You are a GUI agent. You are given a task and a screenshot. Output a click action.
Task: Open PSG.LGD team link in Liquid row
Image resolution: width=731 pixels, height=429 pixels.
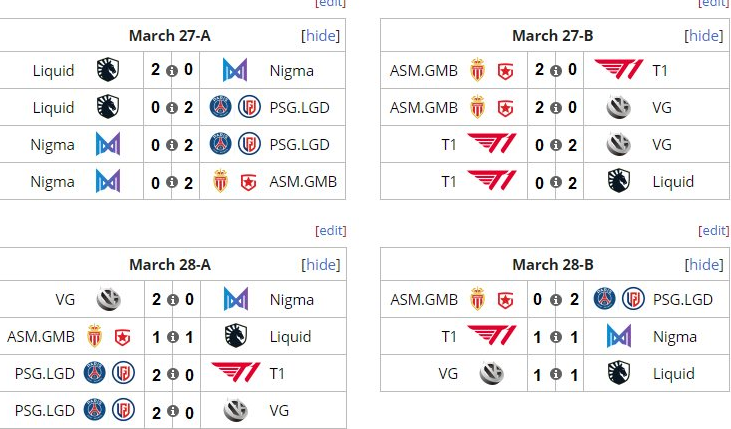click(x=299, y=108)
